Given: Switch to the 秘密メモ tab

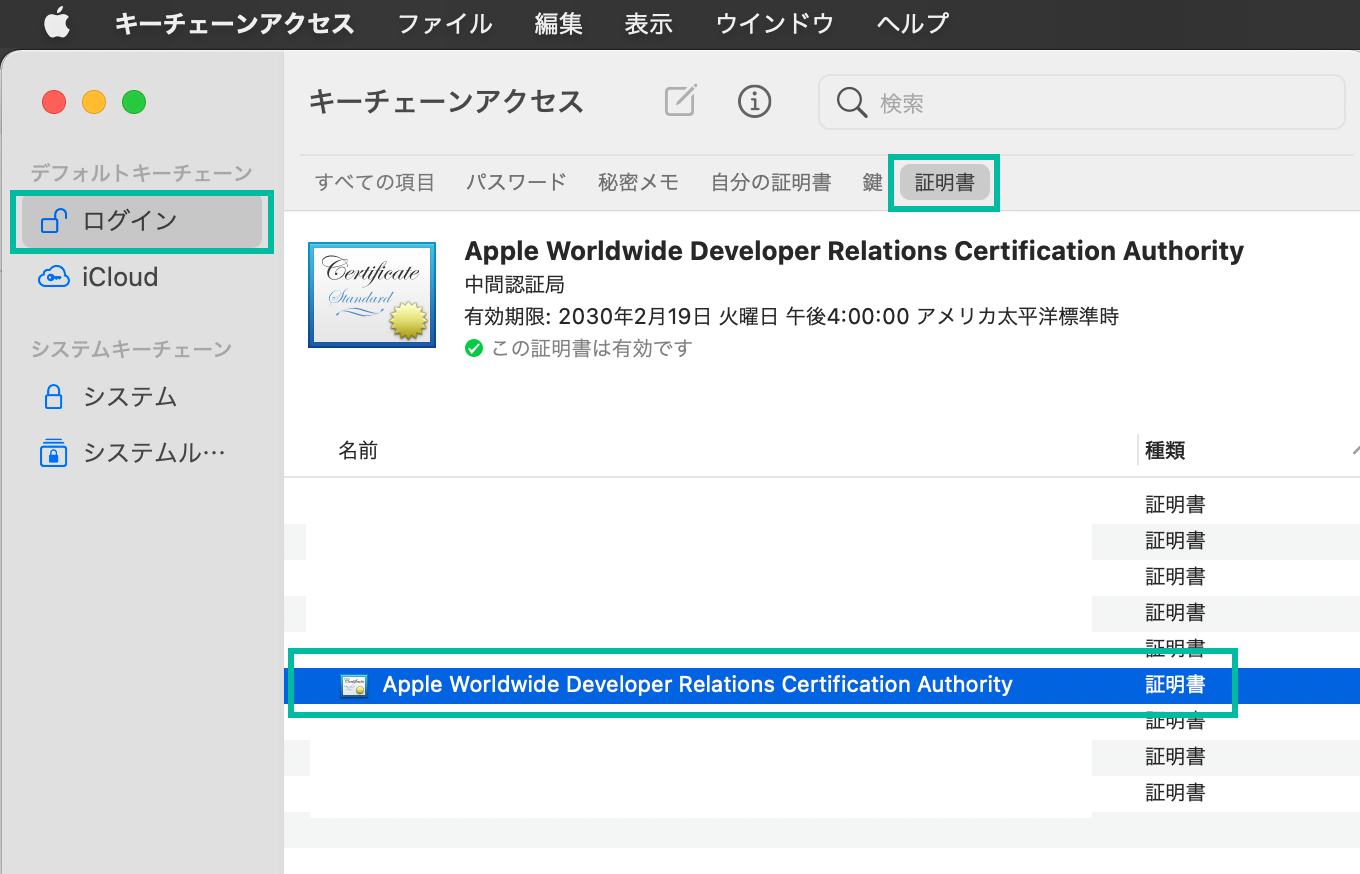Looking at the screenshot, I should pyautogui.click(x=639, y=182).
